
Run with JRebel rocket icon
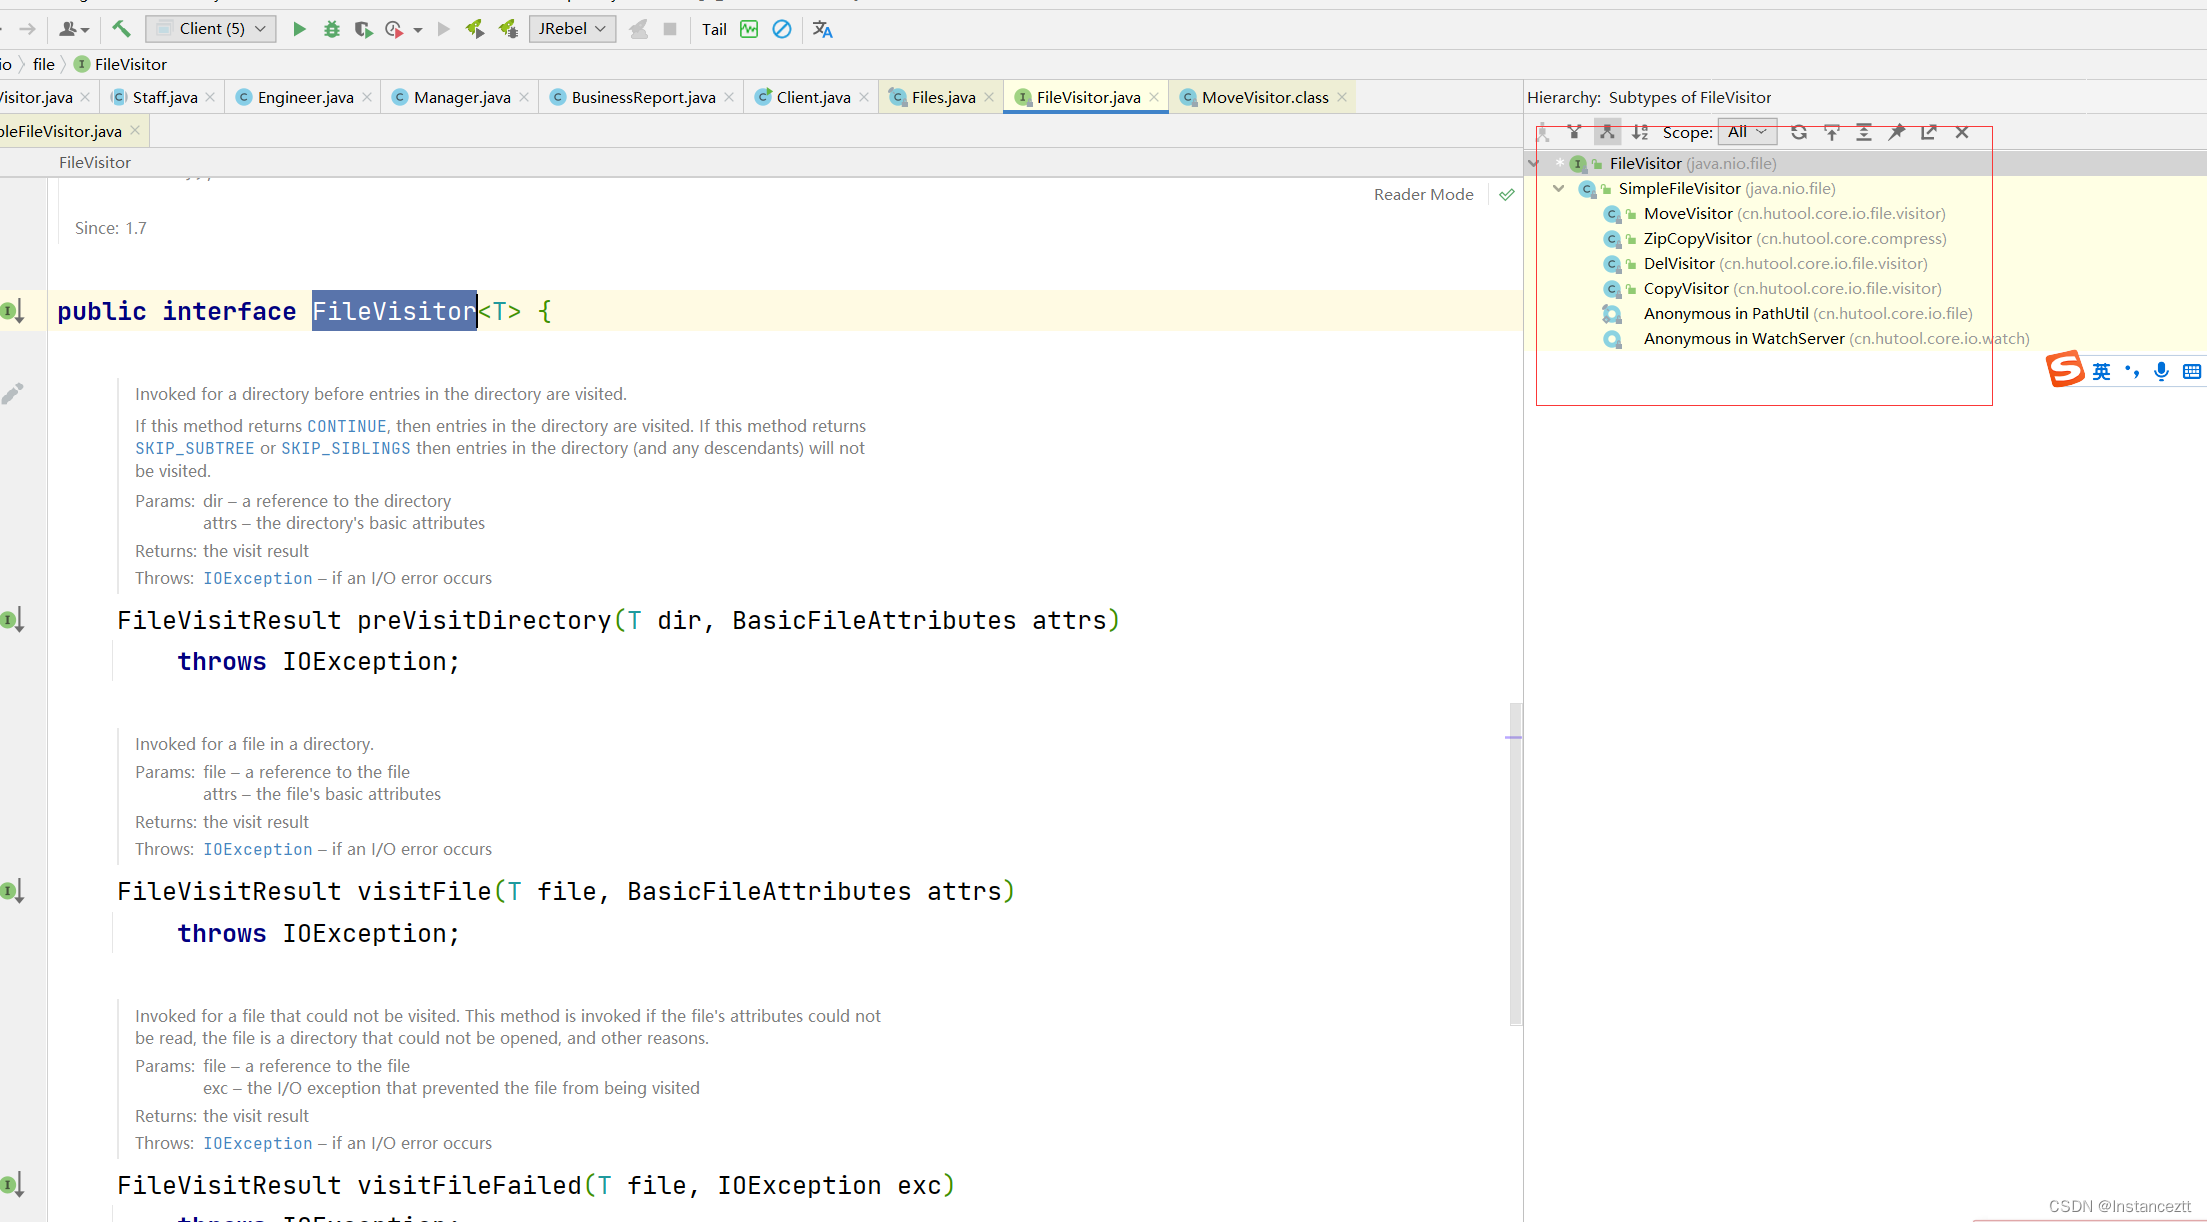point(475,29)
